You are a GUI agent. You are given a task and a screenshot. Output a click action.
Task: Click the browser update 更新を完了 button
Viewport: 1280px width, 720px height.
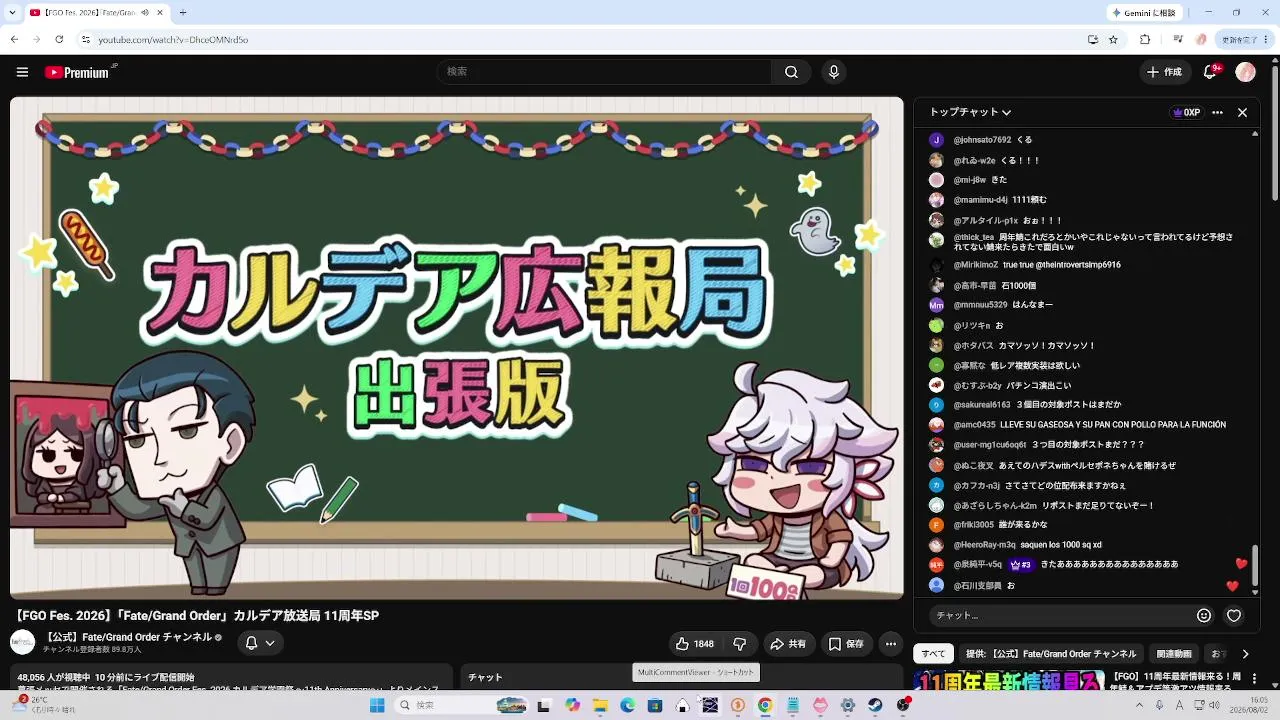tap(1245, 40)
